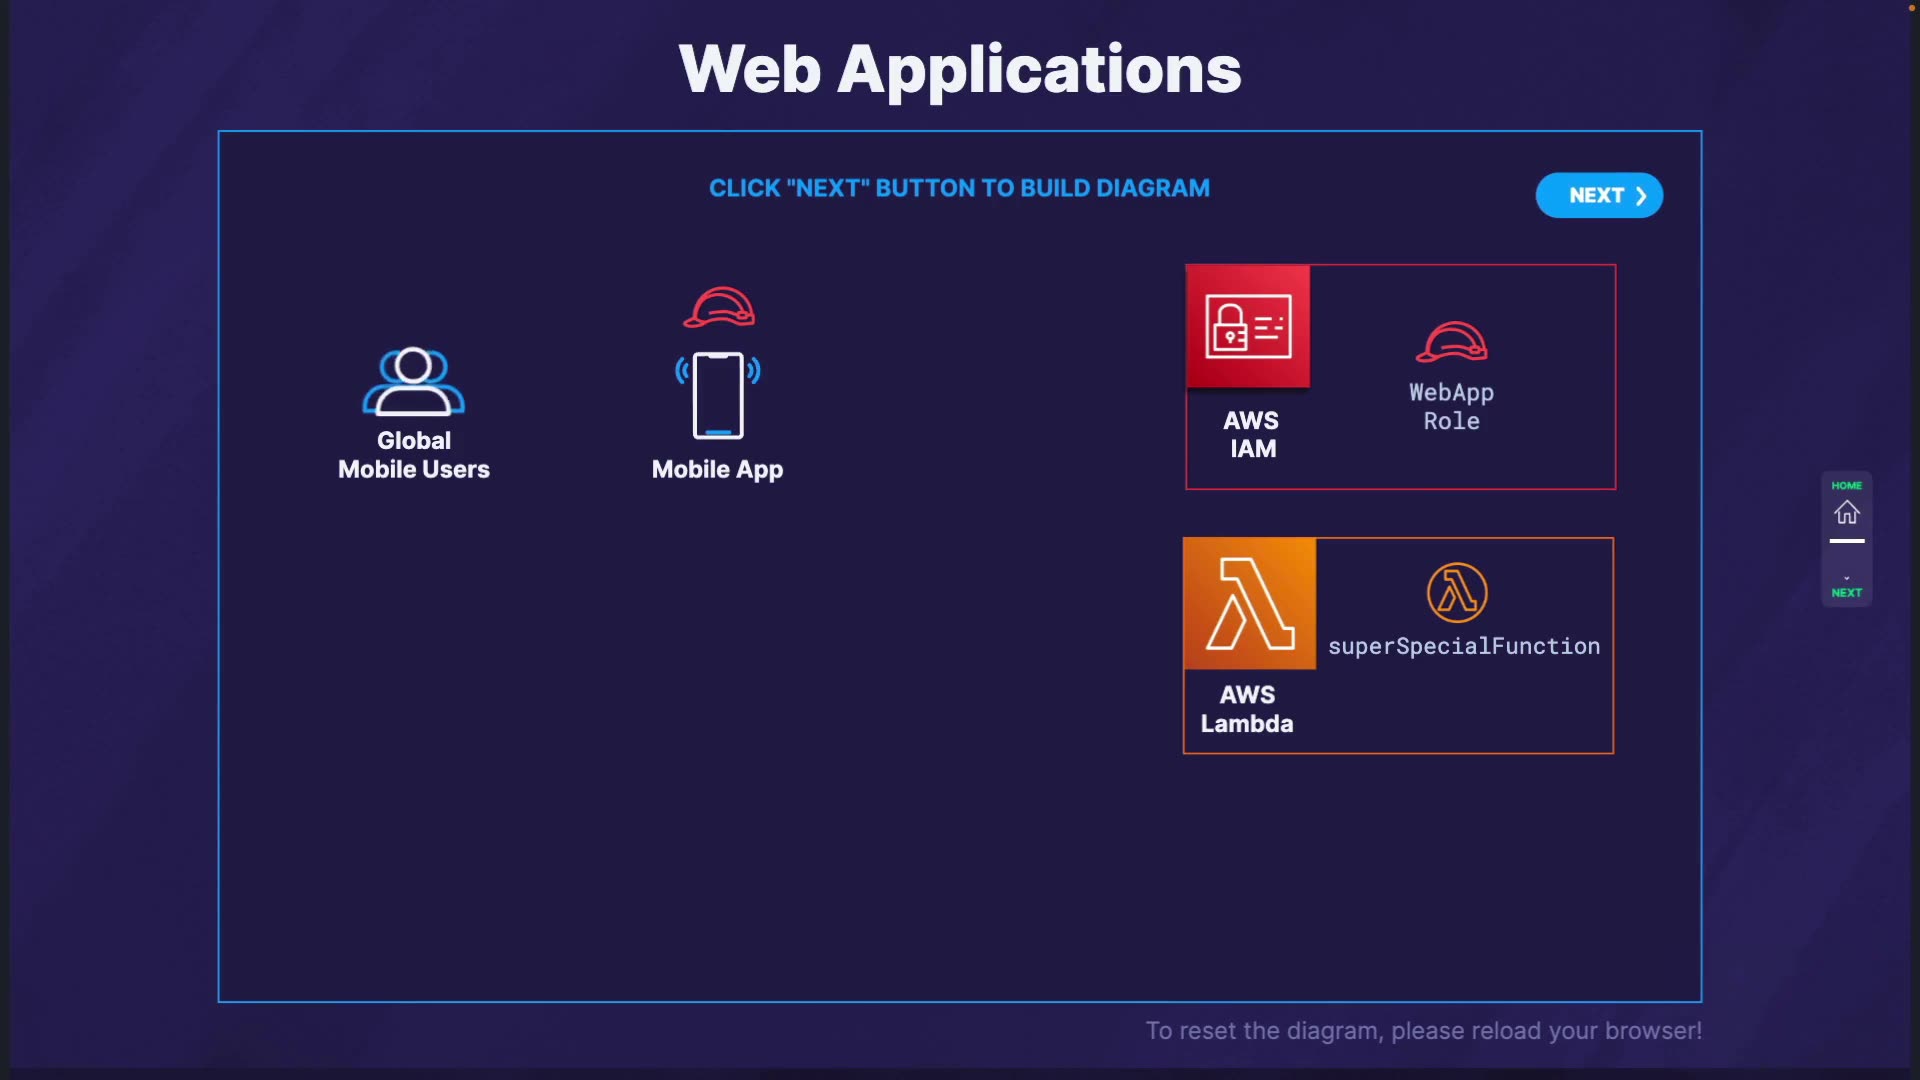Click the green HOME label in side navigation
The width and height of the screenshot is (1920, 1080).
point(1846,486)
